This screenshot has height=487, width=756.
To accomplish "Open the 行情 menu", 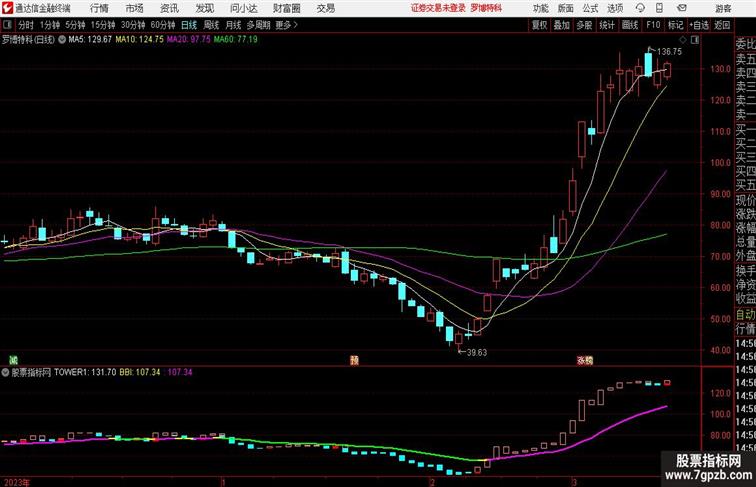I will click(99, 8).
